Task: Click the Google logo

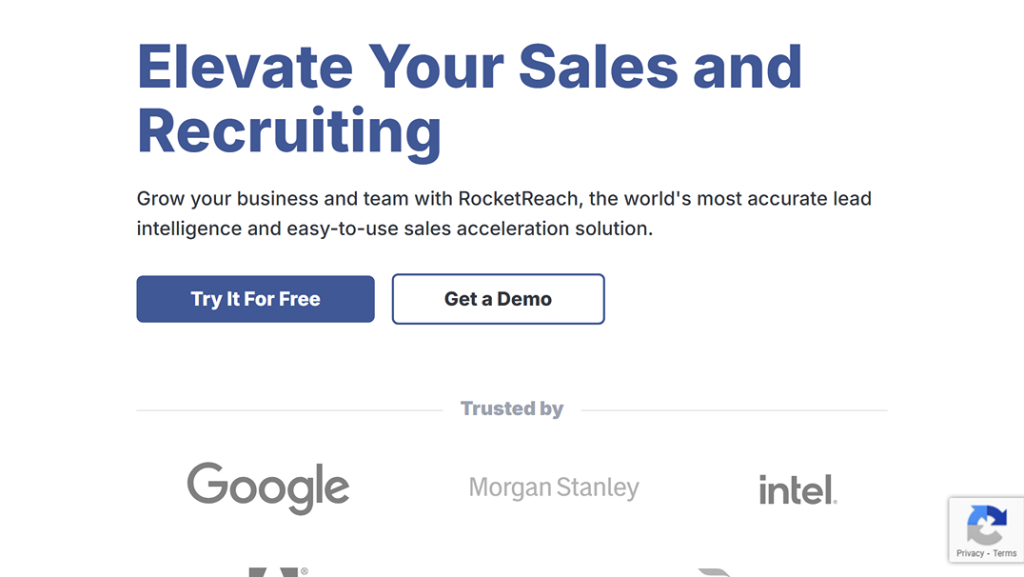Action: tap(268, 488)
